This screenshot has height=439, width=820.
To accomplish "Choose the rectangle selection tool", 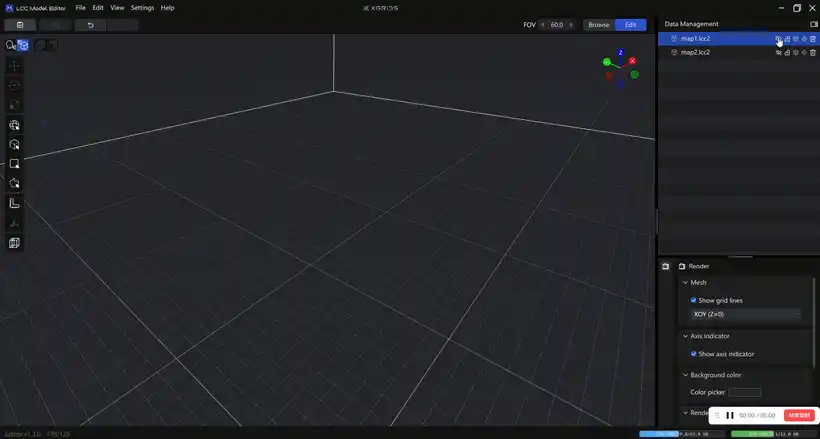I will click(x=14, y=164).
